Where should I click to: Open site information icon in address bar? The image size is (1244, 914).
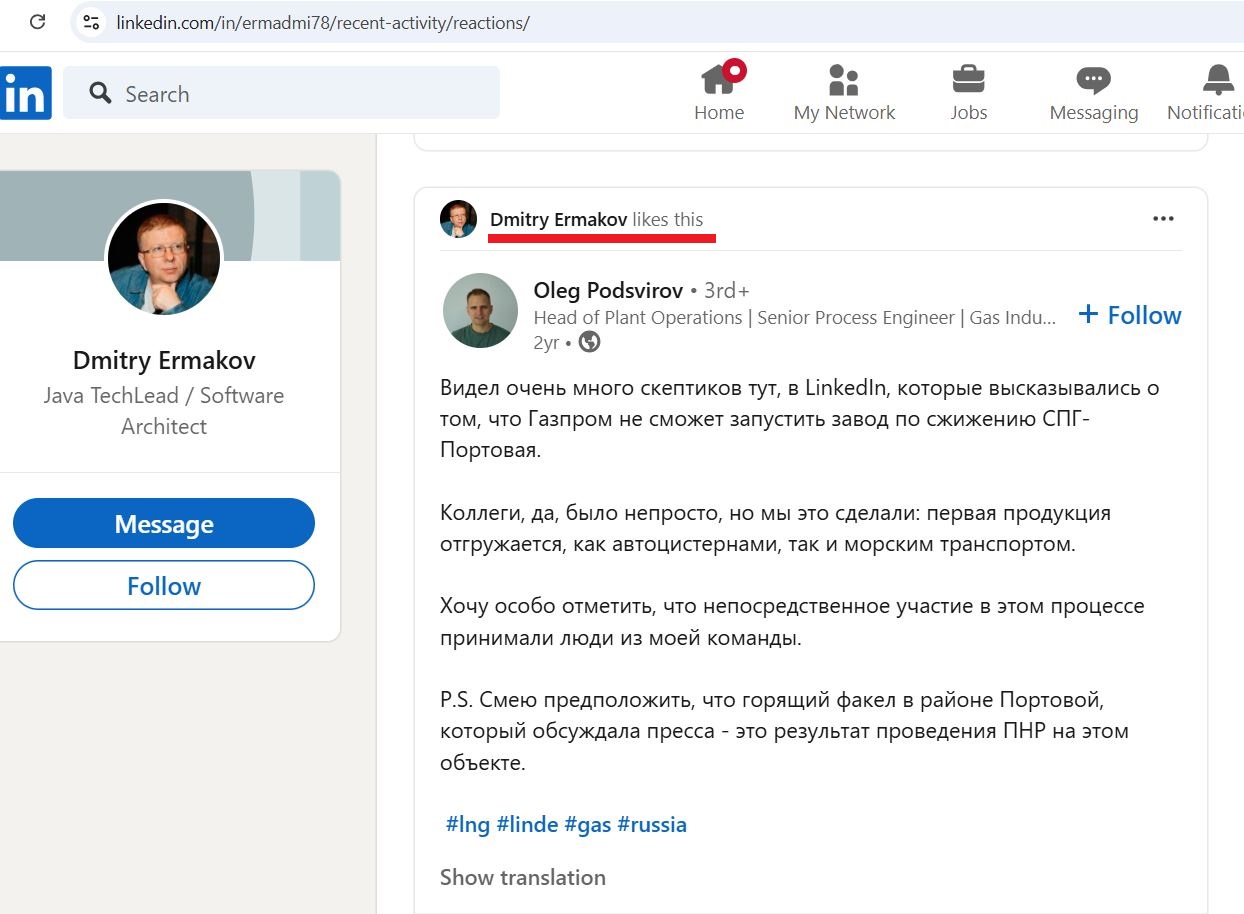coord(91,22)
